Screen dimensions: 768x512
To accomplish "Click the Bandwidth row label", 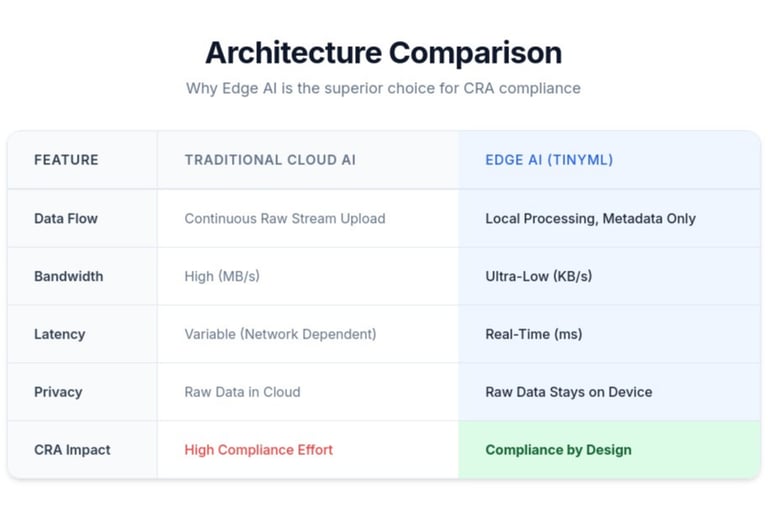I will click(x=68, y=276).
